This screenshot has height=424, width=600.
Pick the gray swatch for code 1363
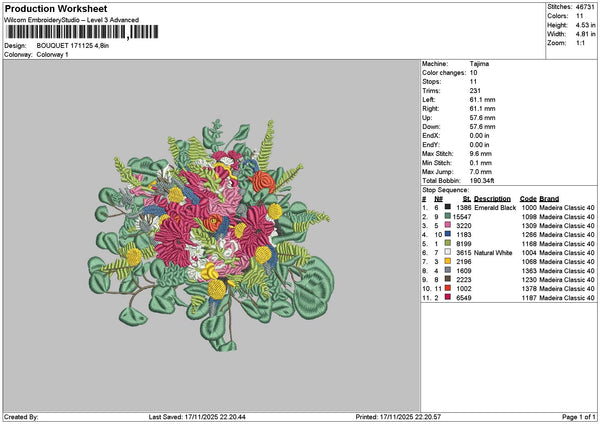(448, 270)
